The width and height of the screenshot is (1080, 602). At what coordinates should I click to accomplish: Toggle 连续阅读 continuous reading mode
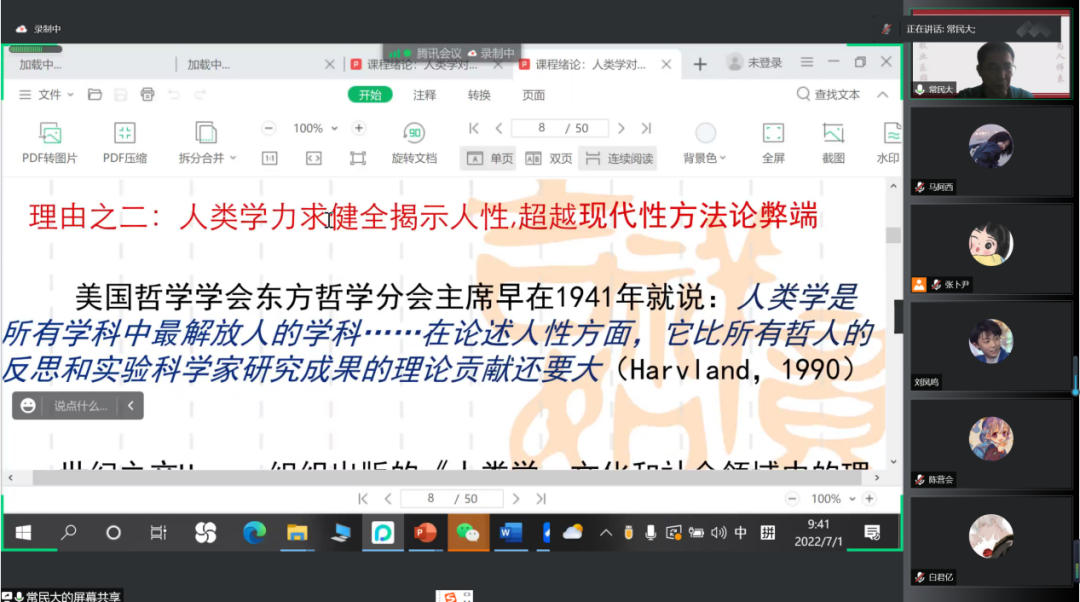(x=619, y=158)
